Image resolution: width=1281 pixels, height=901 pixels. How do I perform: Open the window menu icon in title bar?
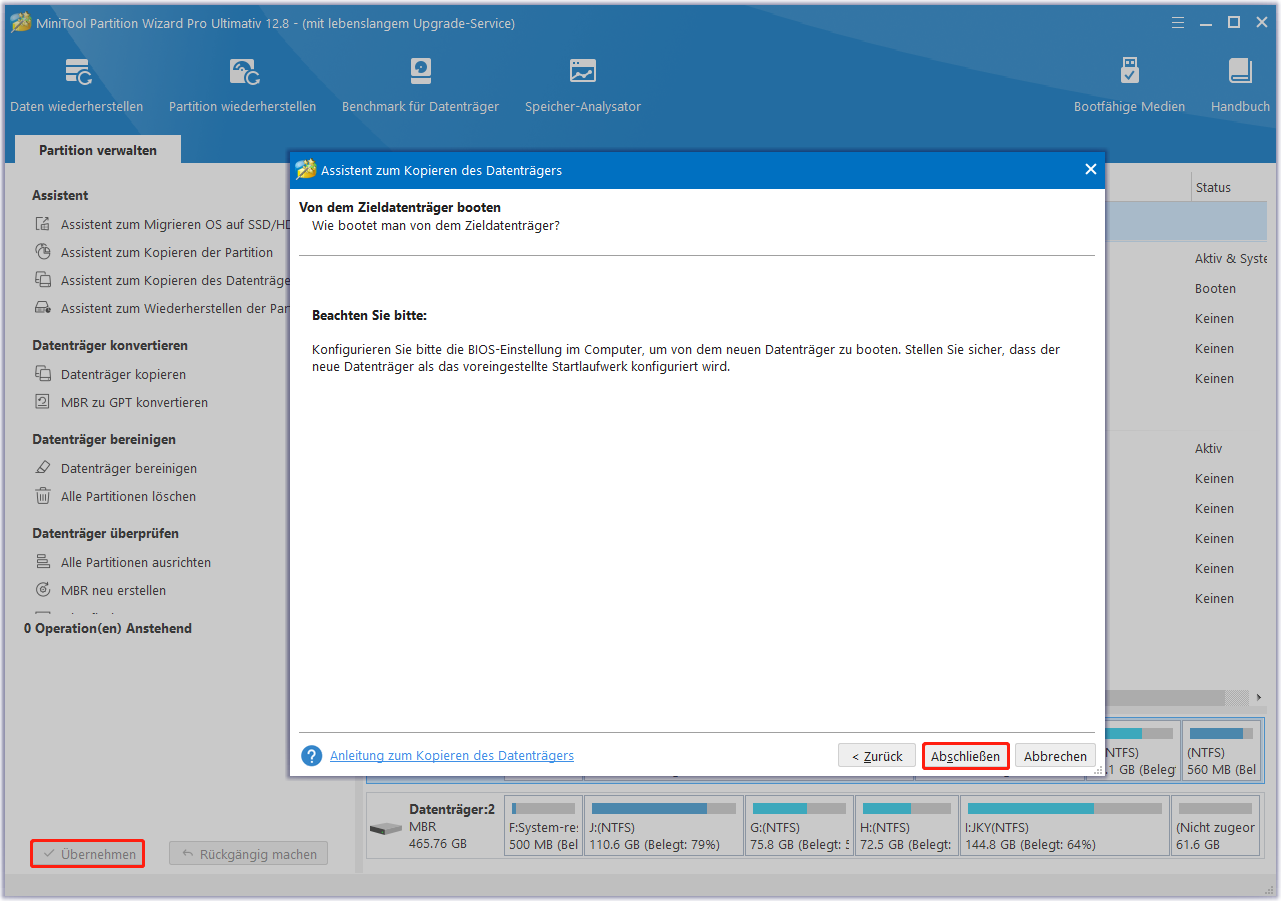click(x=1180, y=22)
